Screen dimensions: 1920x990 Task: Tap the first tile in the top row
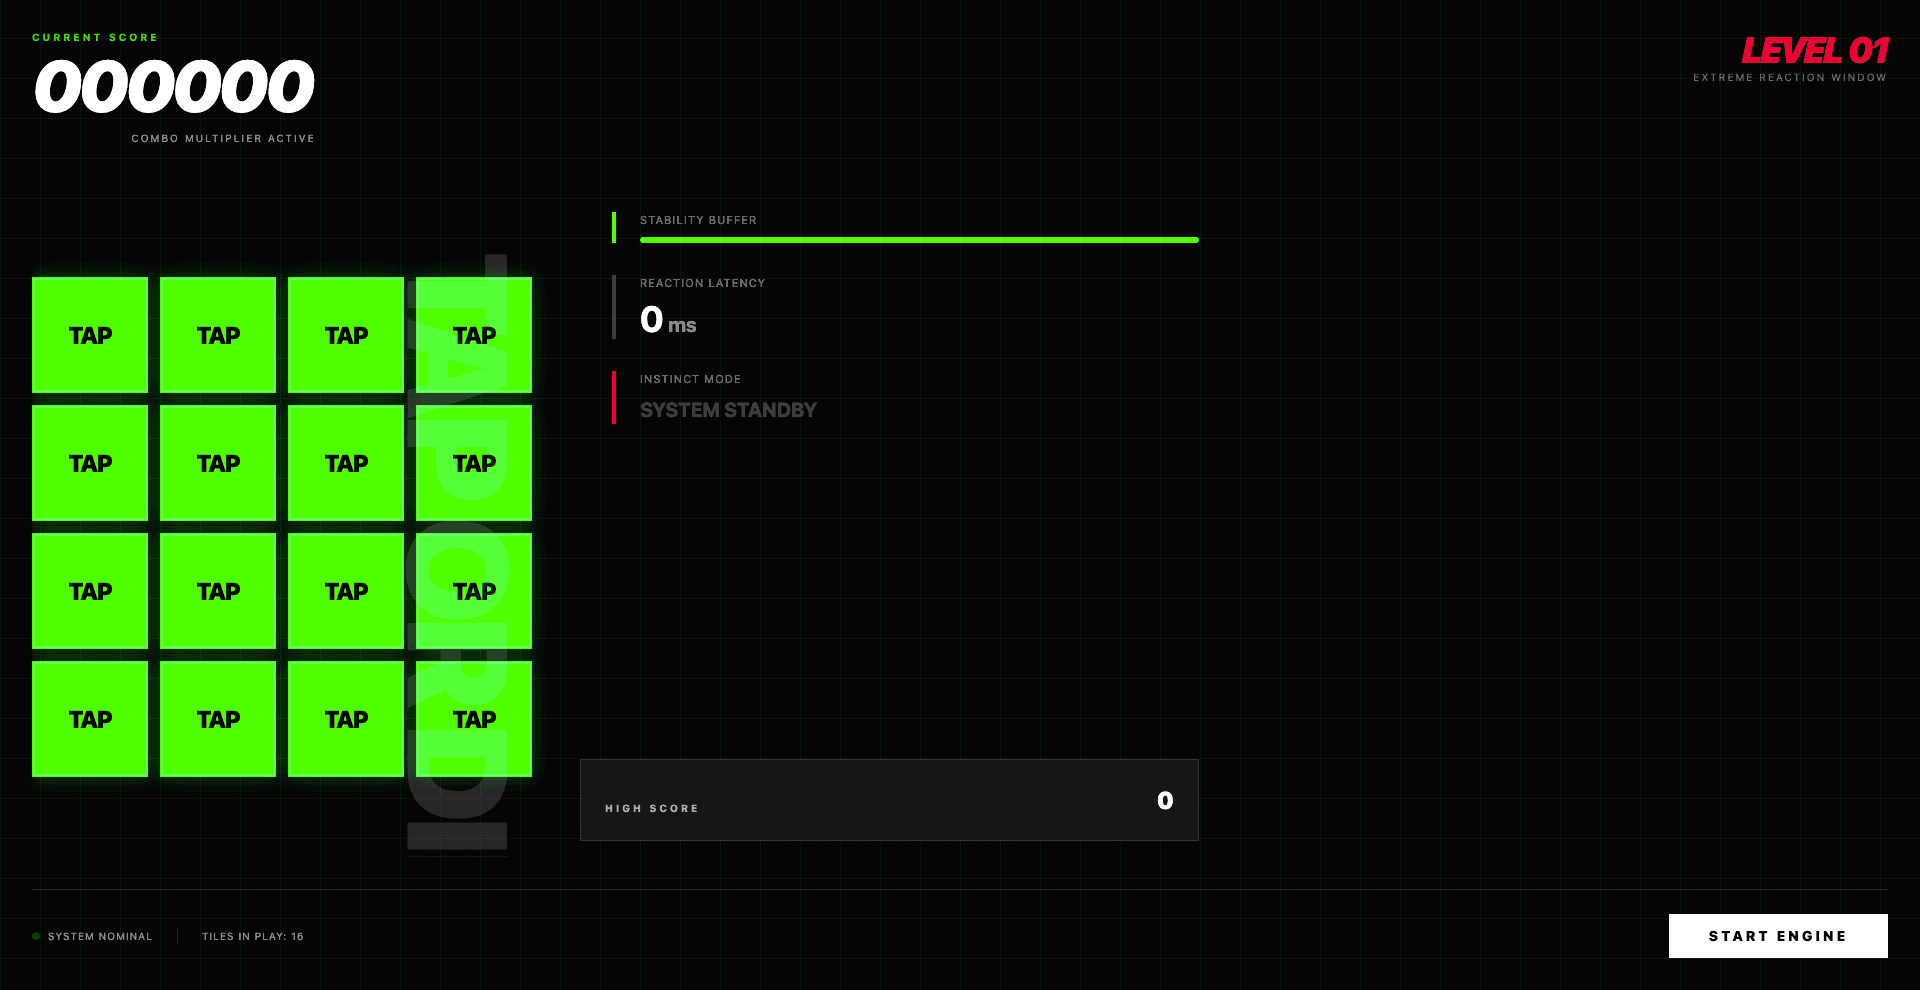(x=90, y=335)
